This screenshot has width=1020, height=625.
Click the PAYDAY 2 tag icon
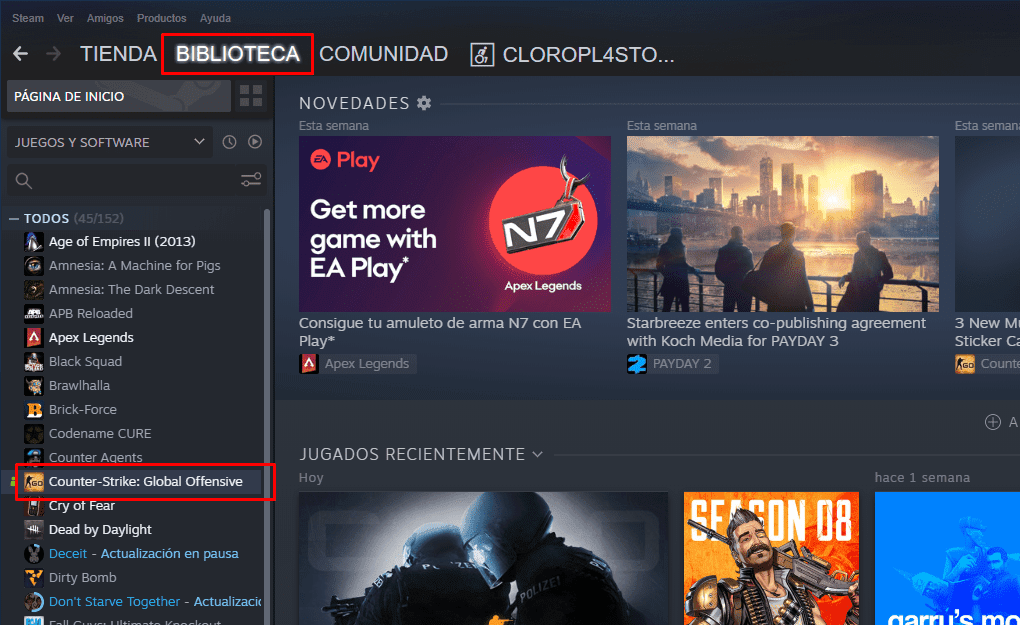click(x=637, y=364)
